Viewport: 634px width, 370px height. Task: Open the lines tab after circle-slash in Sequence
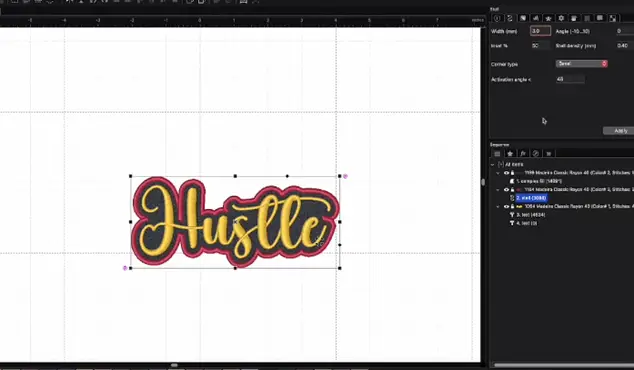(549, 154)
